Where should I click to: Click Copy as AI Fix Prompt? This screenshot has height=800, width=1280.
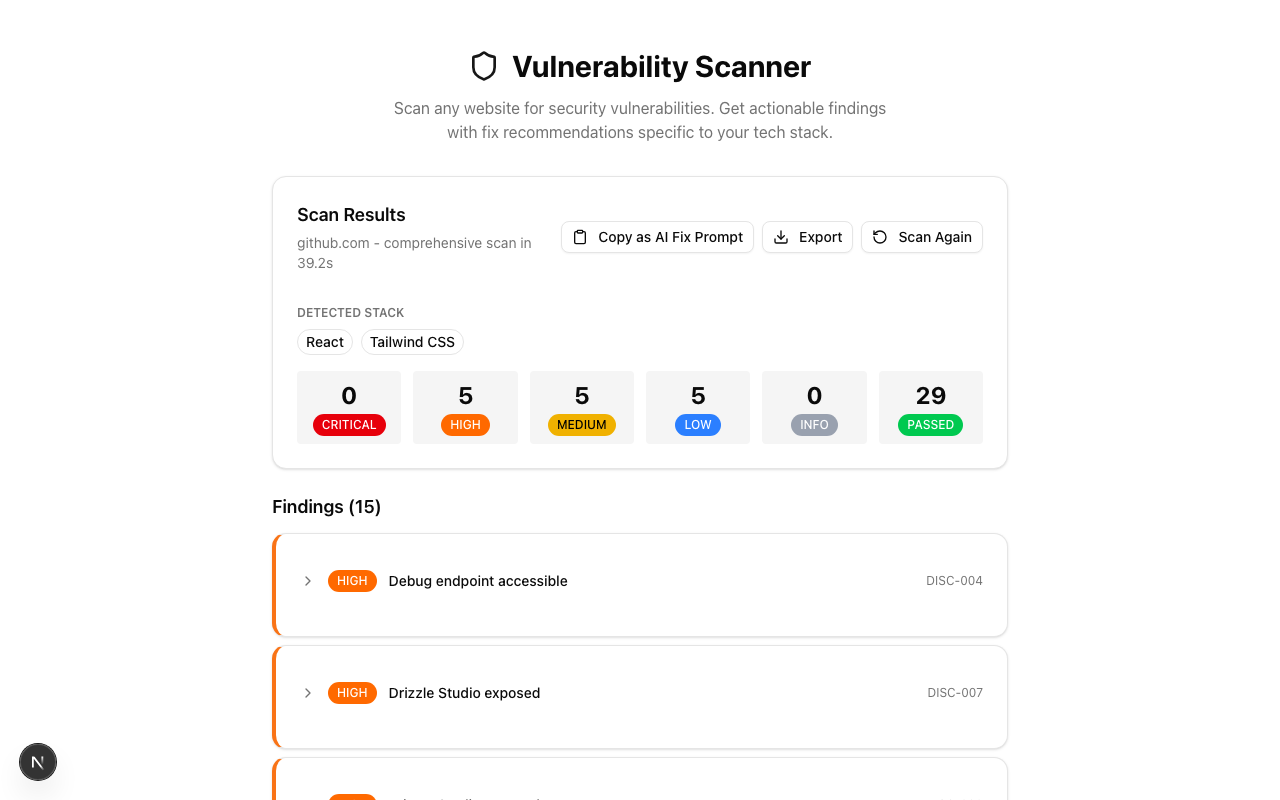[x=657, y=237]
